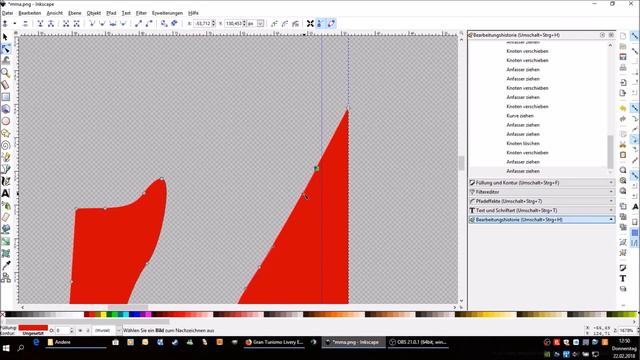This screenshot has height=360, width=640.
Task: Select the Color dropper tool
Action: [x=6, y=265]
